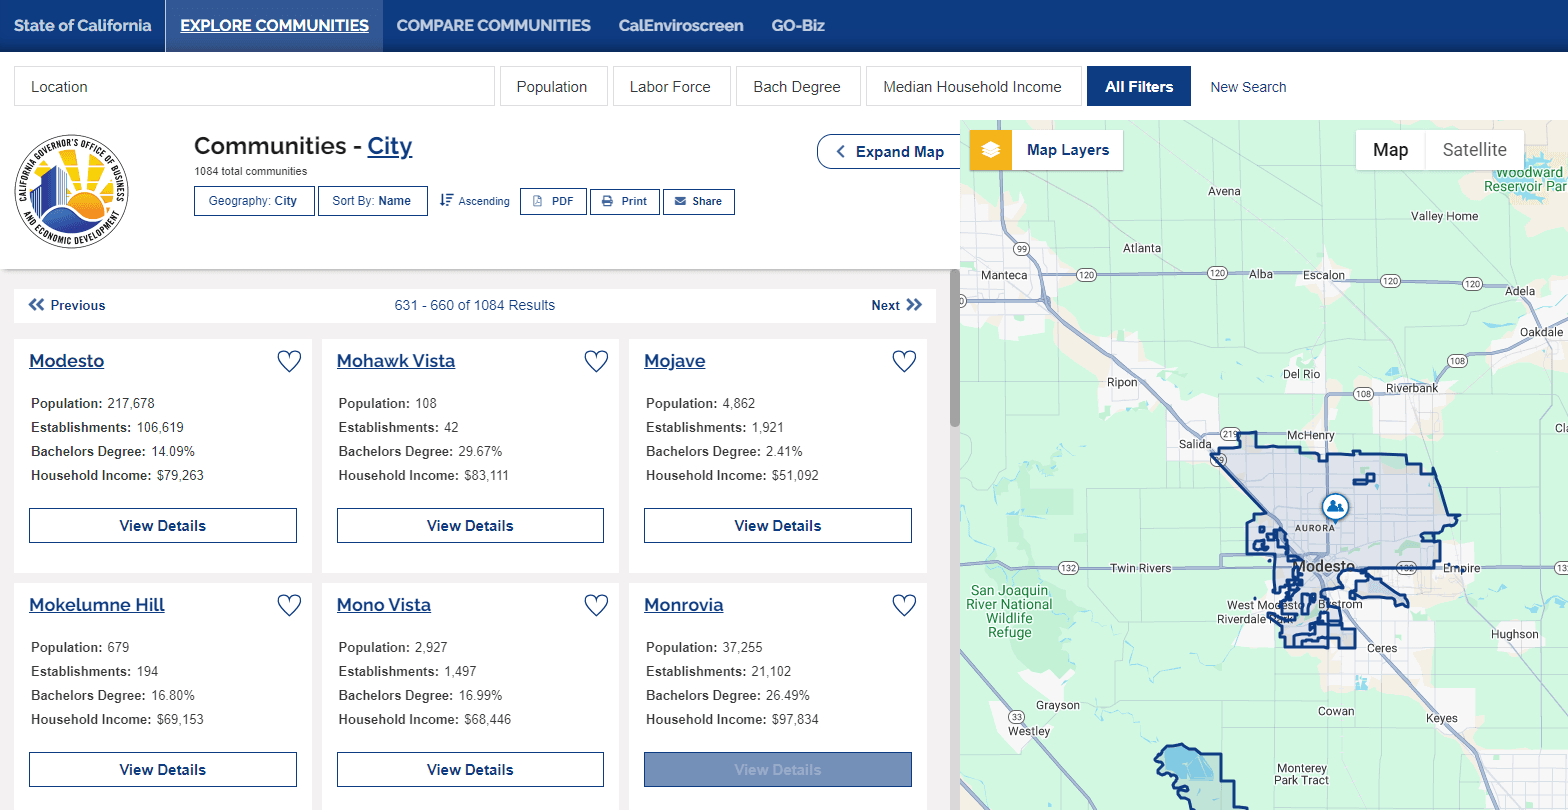Open CalEnviroscreen in the navigation bar
This screenshot has width=1568, height=810.
681,26
